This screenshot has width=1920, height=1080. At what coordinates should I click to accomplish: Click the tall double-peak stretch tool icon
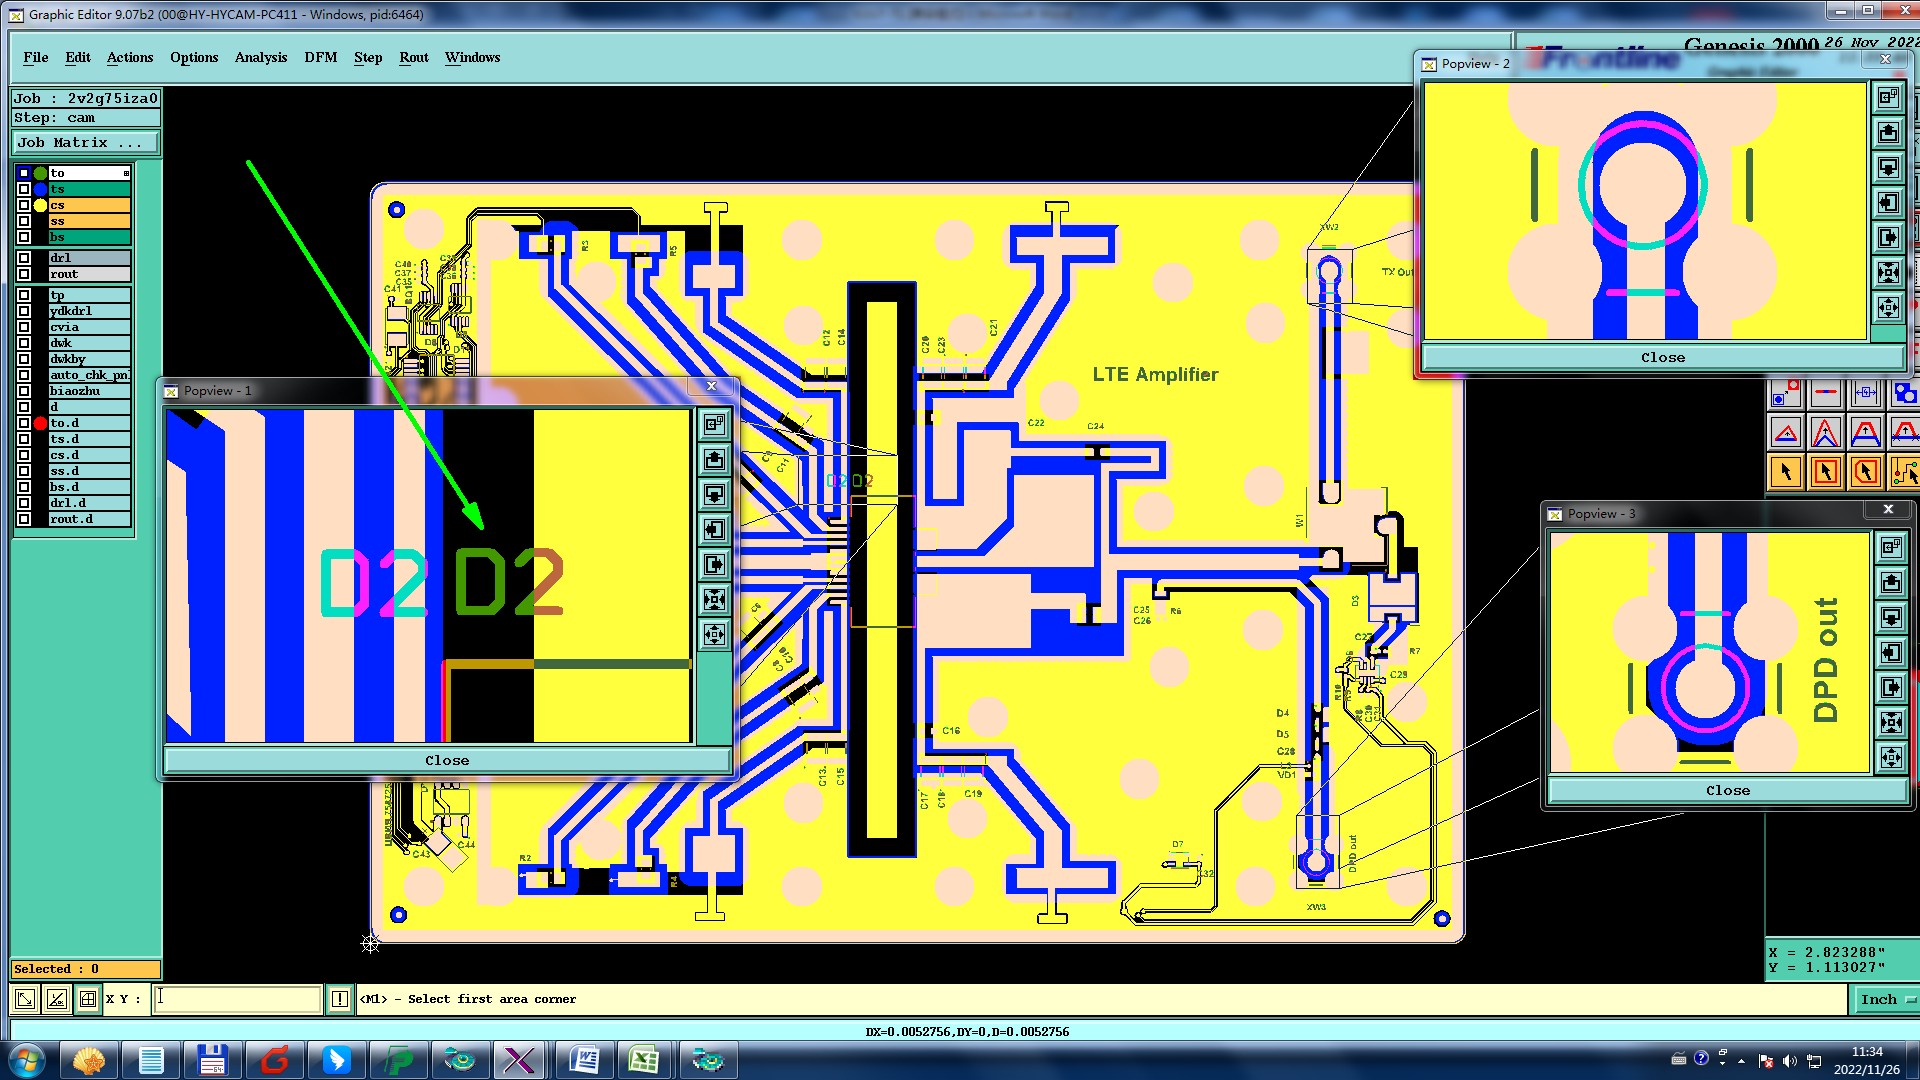pos(1825,432)
